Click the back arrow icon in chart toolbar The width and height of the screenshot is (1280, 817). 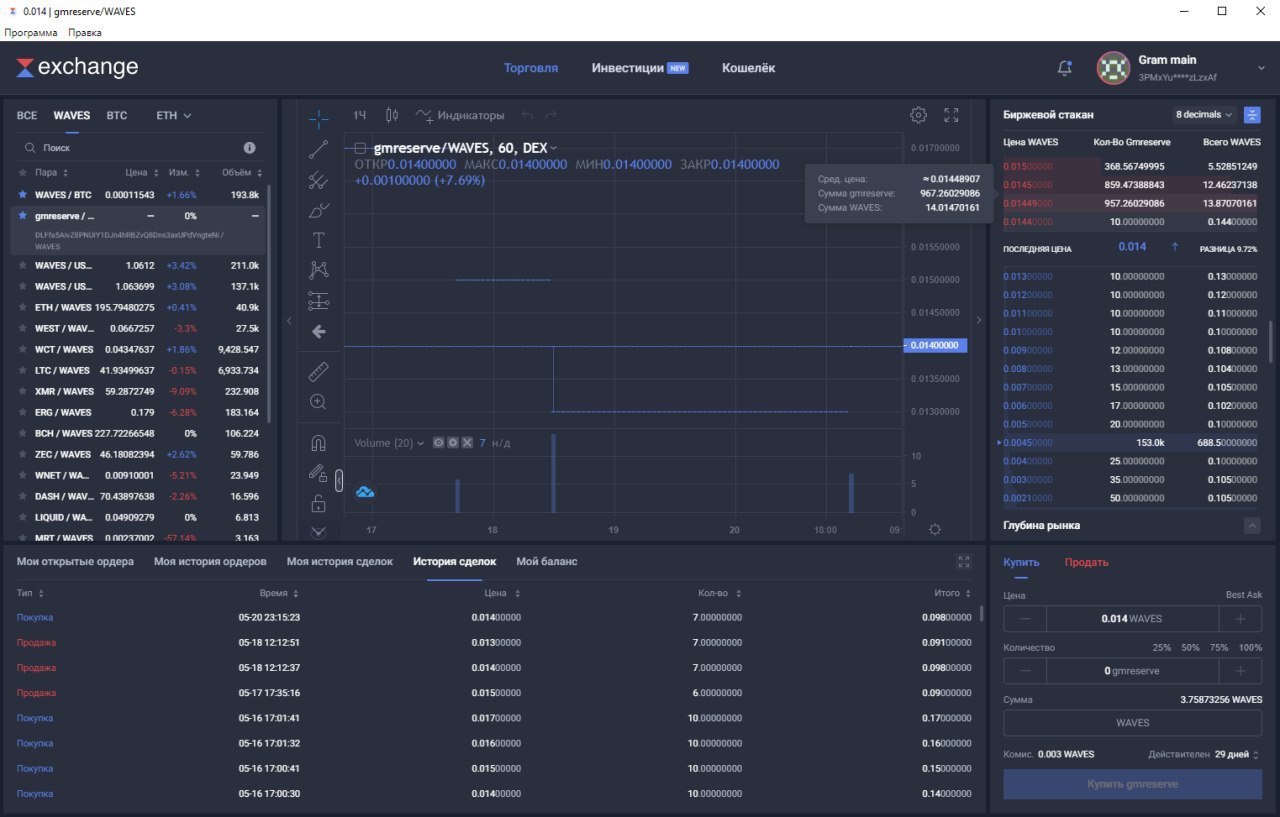point(318,331)
